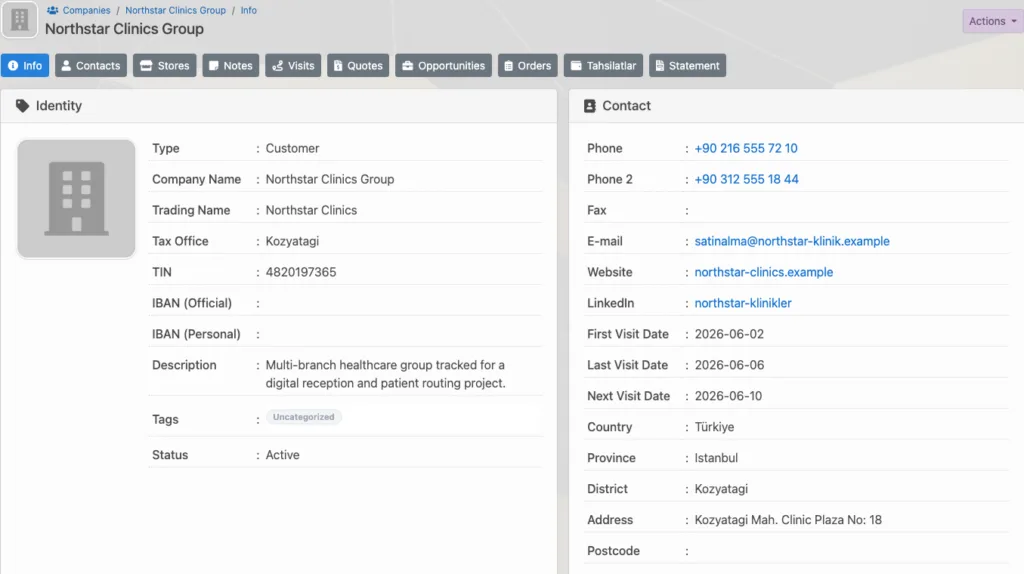Open the Orders tab
Viewport: 1024px width, 574px height.
pyautogui.click(x=528, y=65)
